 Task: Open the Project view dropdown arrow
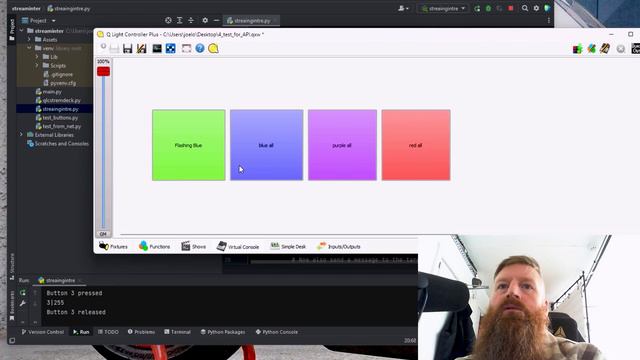tap(53, 20)
